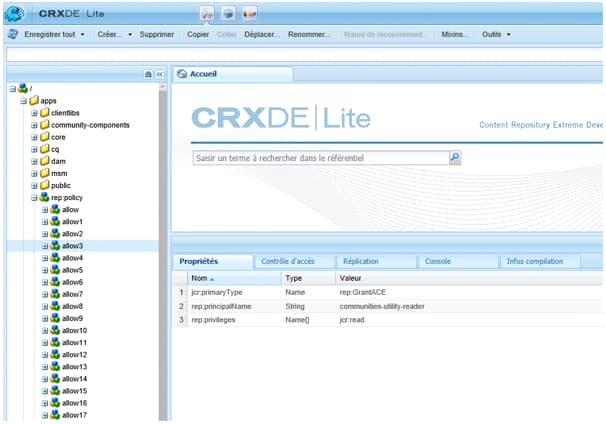Click the communities-utility-reader value
This screenshot has height=424, width=606.
[x=382, y=306]
